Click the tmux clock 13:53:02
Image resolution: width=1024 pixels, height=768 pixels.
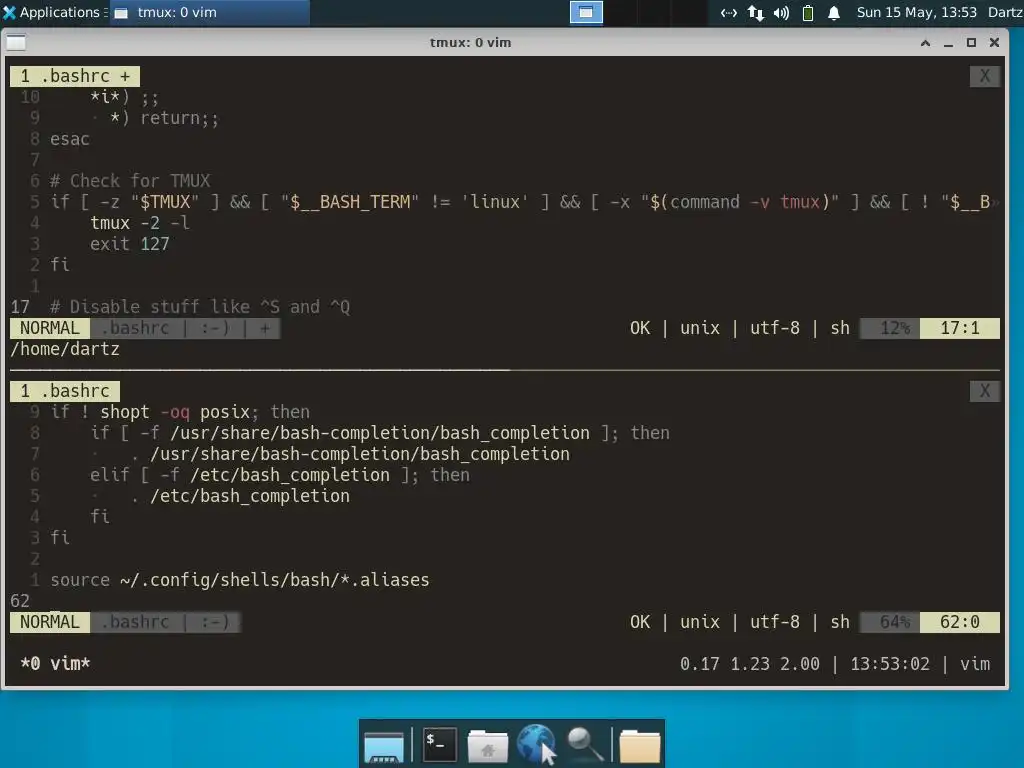click(889, 664)
